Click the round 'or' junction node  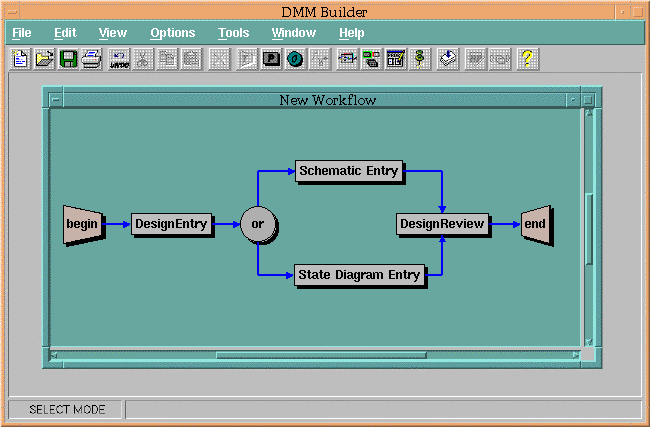coord(257,224)
